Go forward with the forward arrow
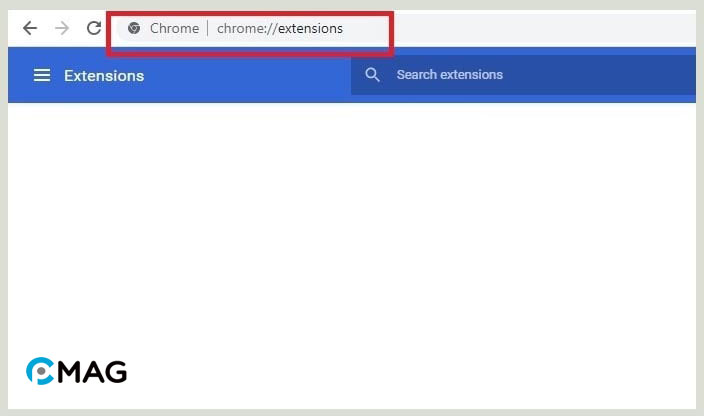 pyautogui.click(x=62, y=28)
